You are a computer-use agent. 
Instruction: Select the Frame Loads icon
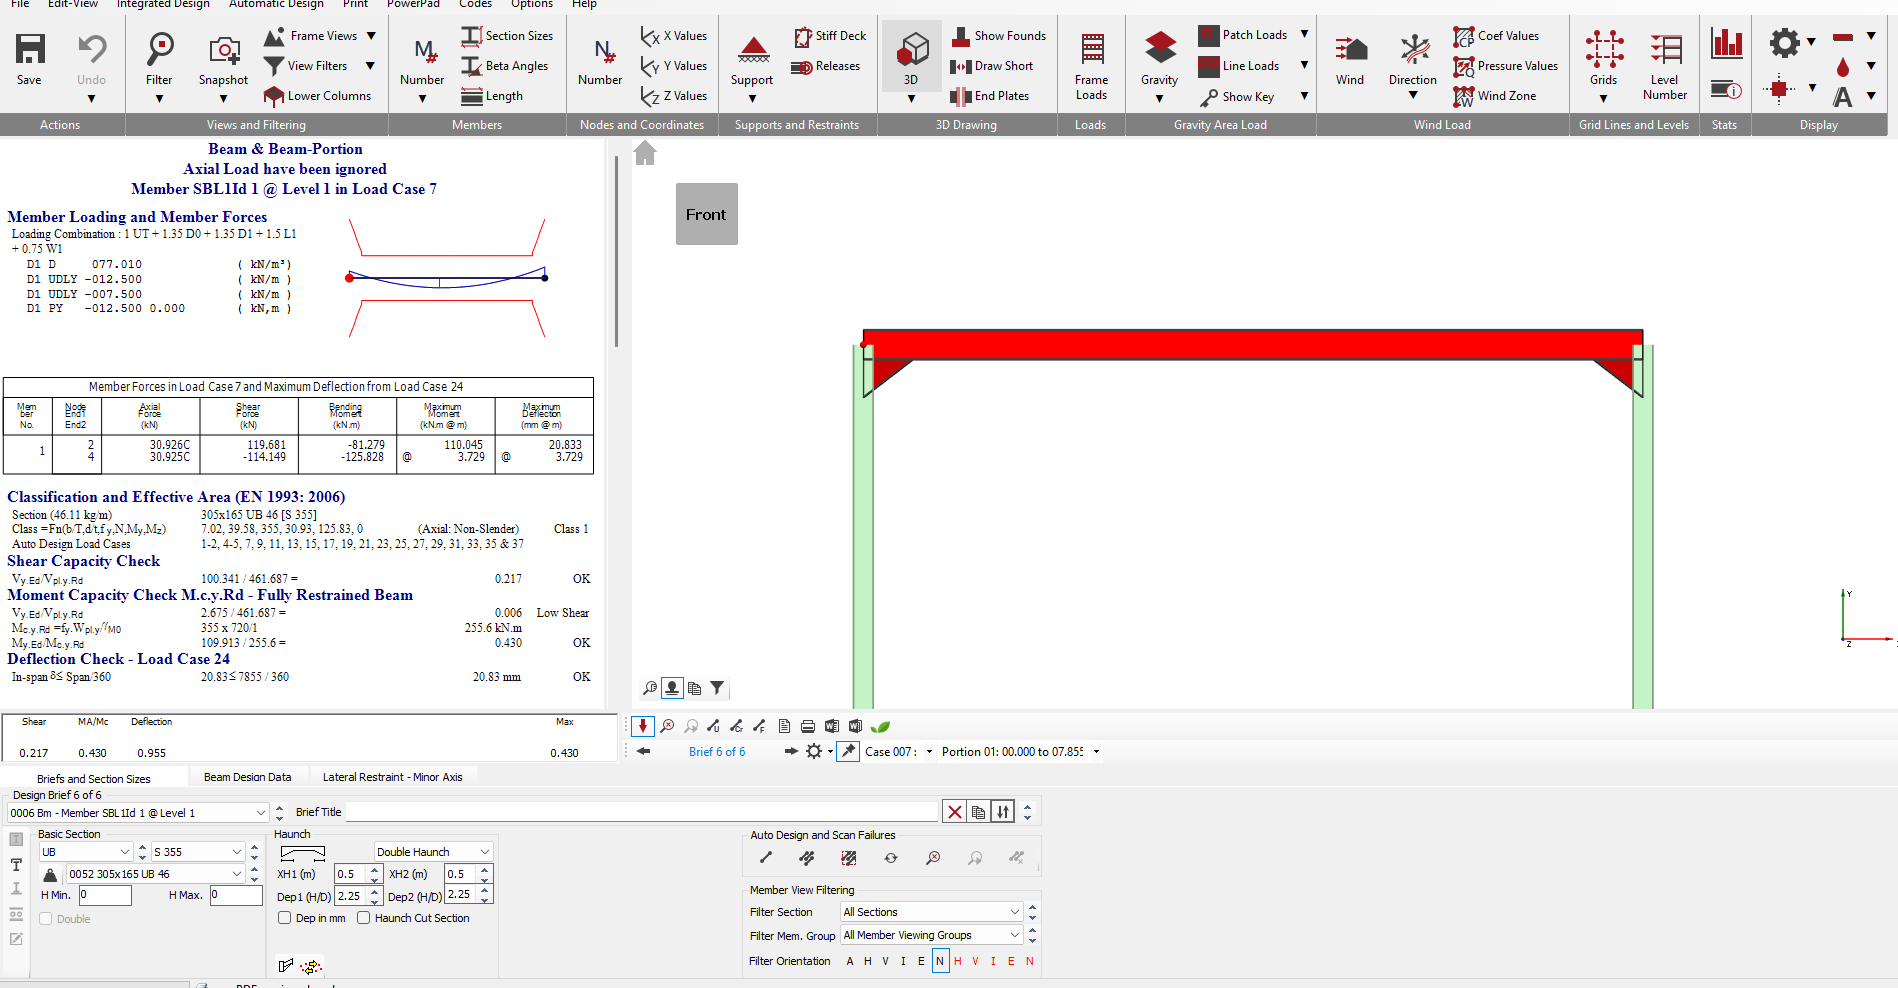1091,49
